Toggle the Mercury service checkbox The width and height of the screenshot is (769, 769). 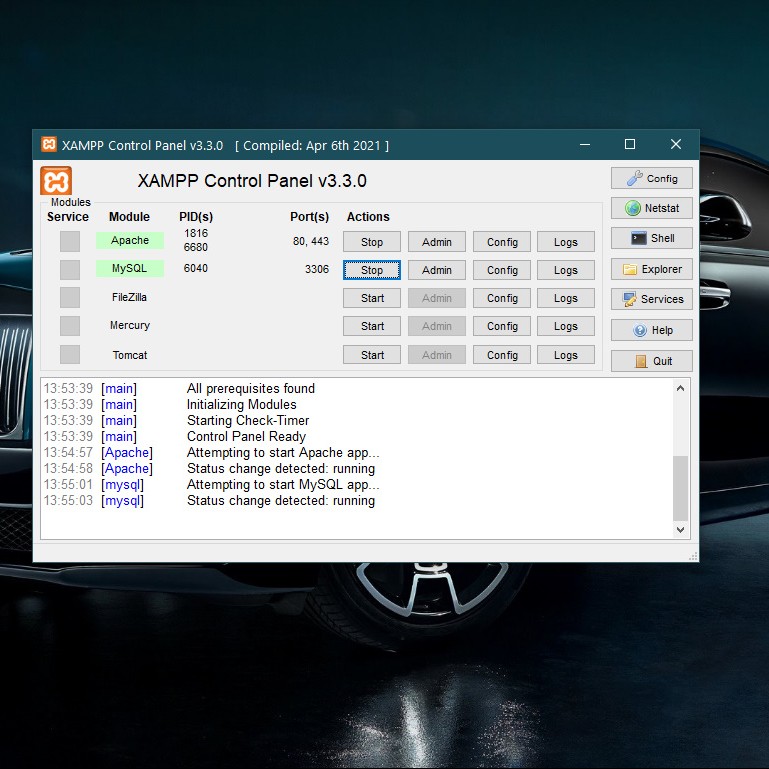[70, 326]
